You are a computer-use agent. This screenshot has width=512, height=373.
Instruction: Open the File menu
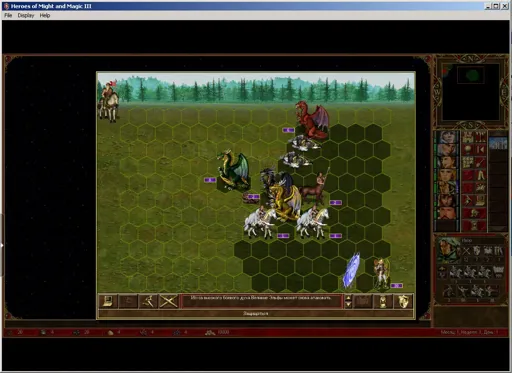8,15
